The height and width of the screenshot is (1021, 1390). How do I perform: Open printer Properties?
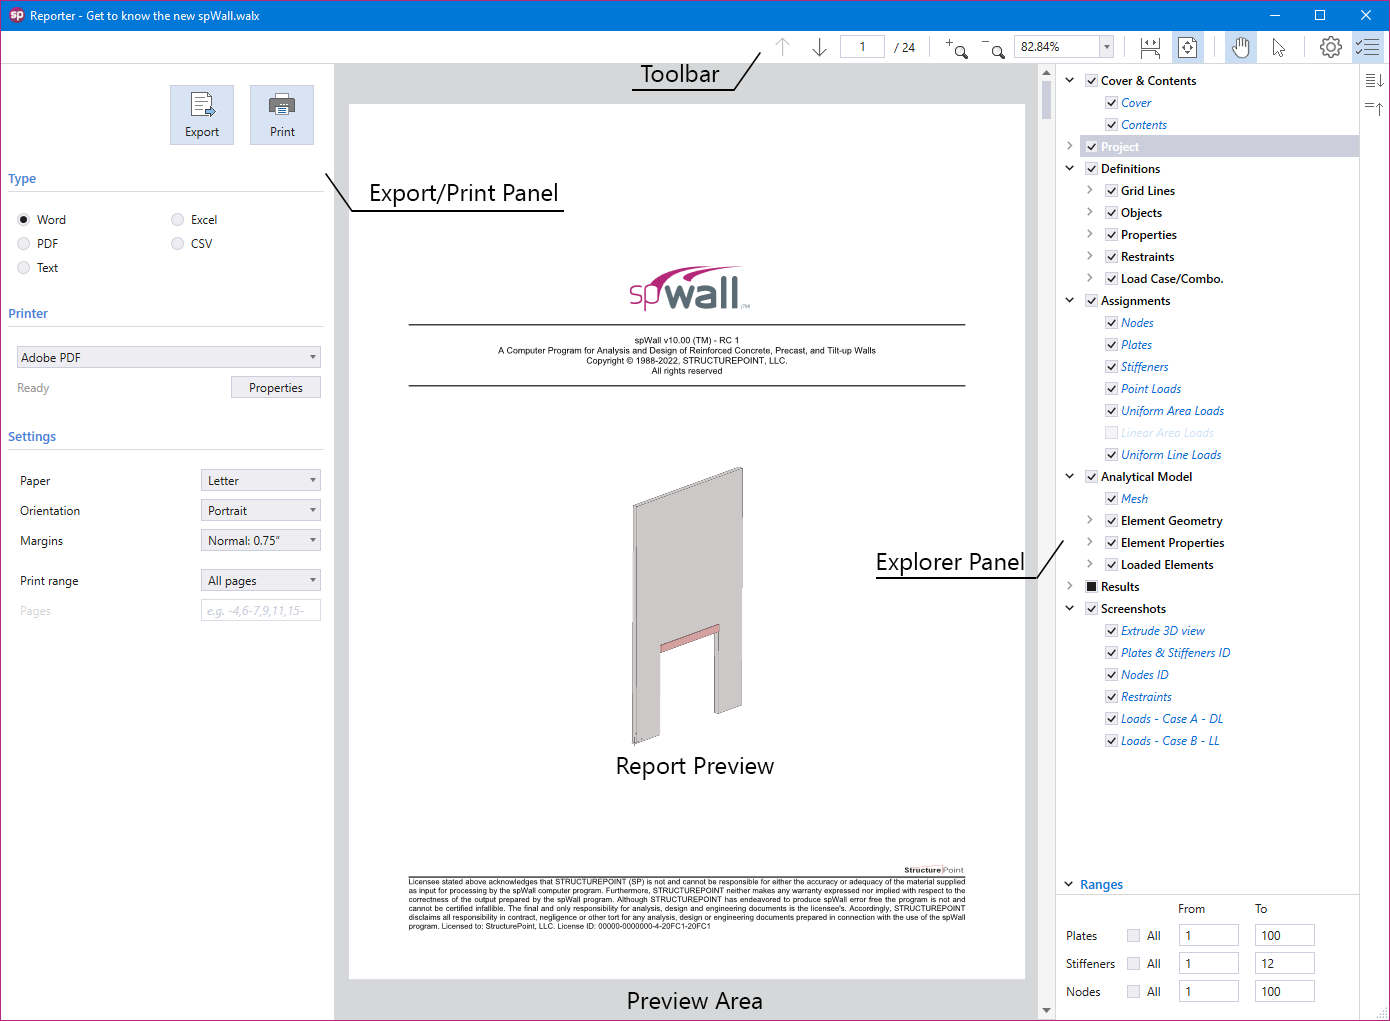276,388
